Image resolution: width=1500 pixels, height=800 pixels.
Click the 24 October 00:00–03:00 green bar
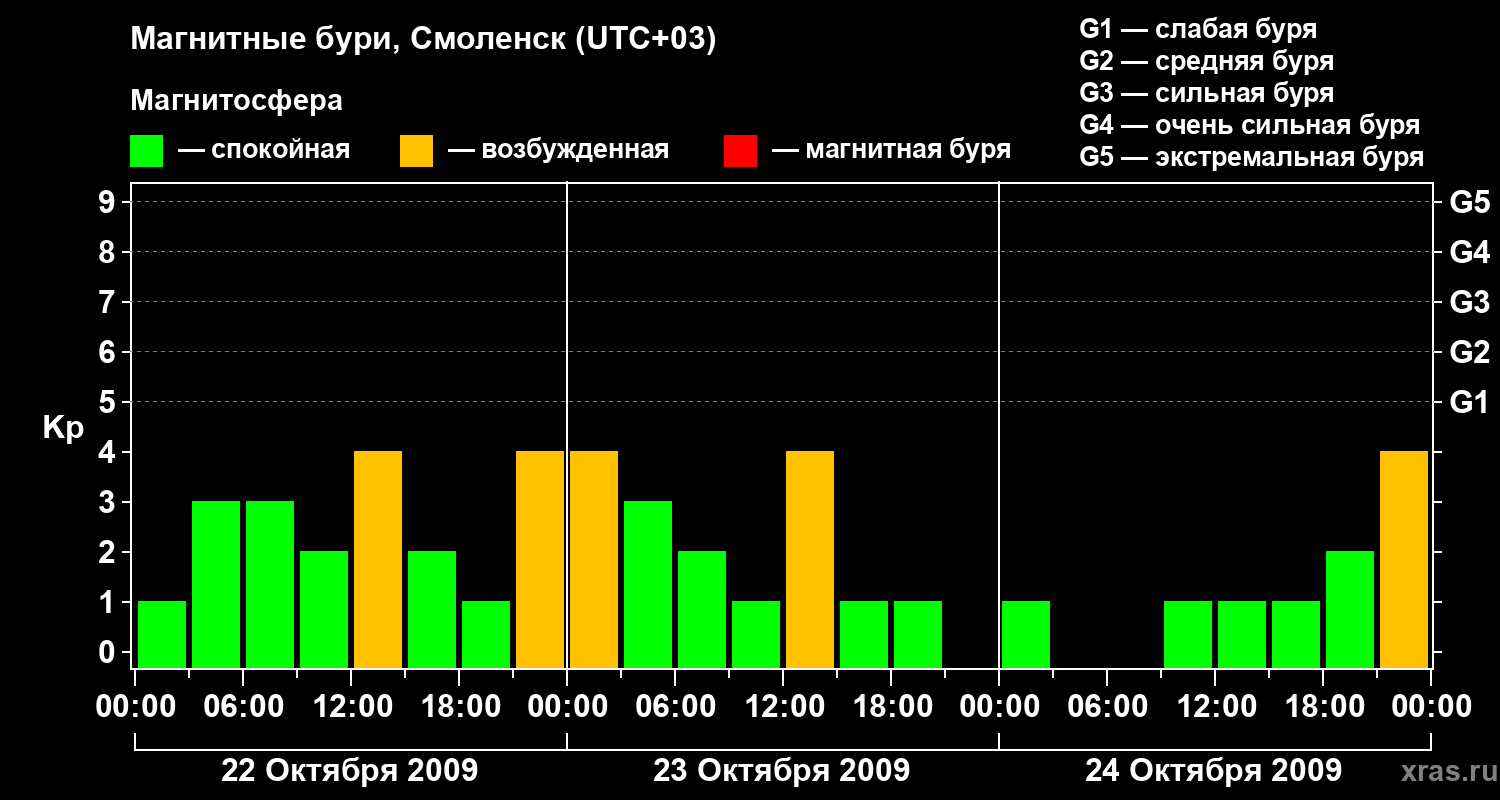tap(1026, 634)
